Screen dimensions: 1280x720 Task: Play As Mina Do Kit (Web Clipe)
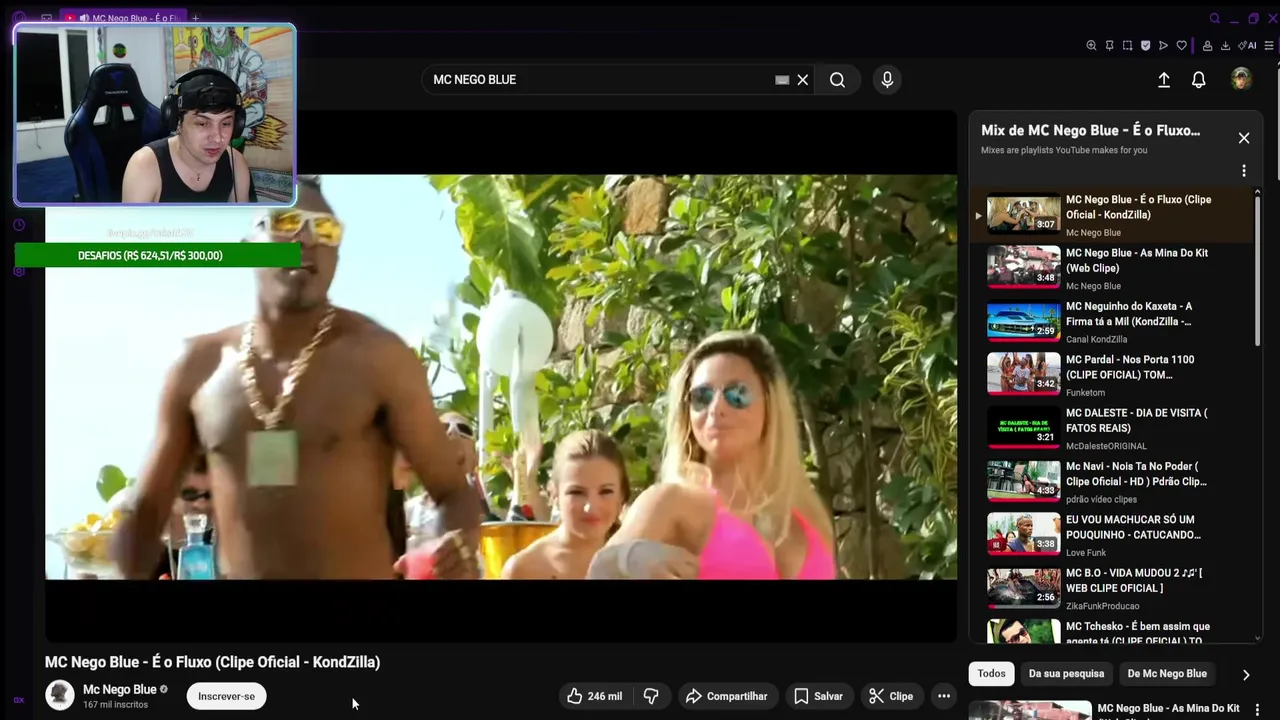1110,268
